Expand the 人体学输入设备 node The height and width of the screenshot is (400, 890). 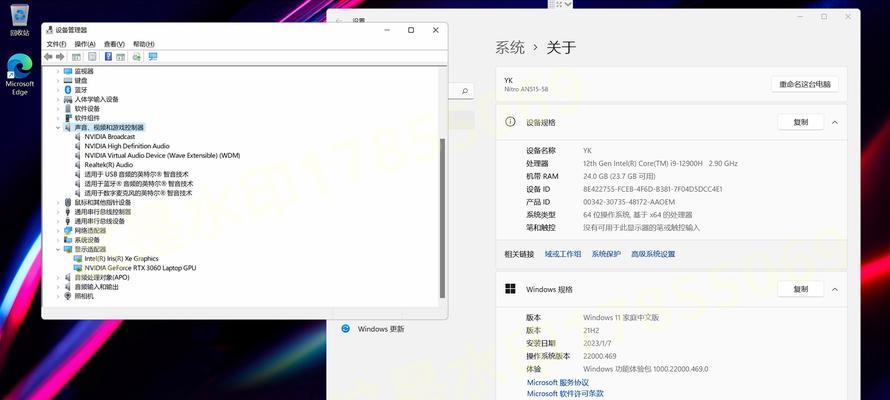(58, 99)
